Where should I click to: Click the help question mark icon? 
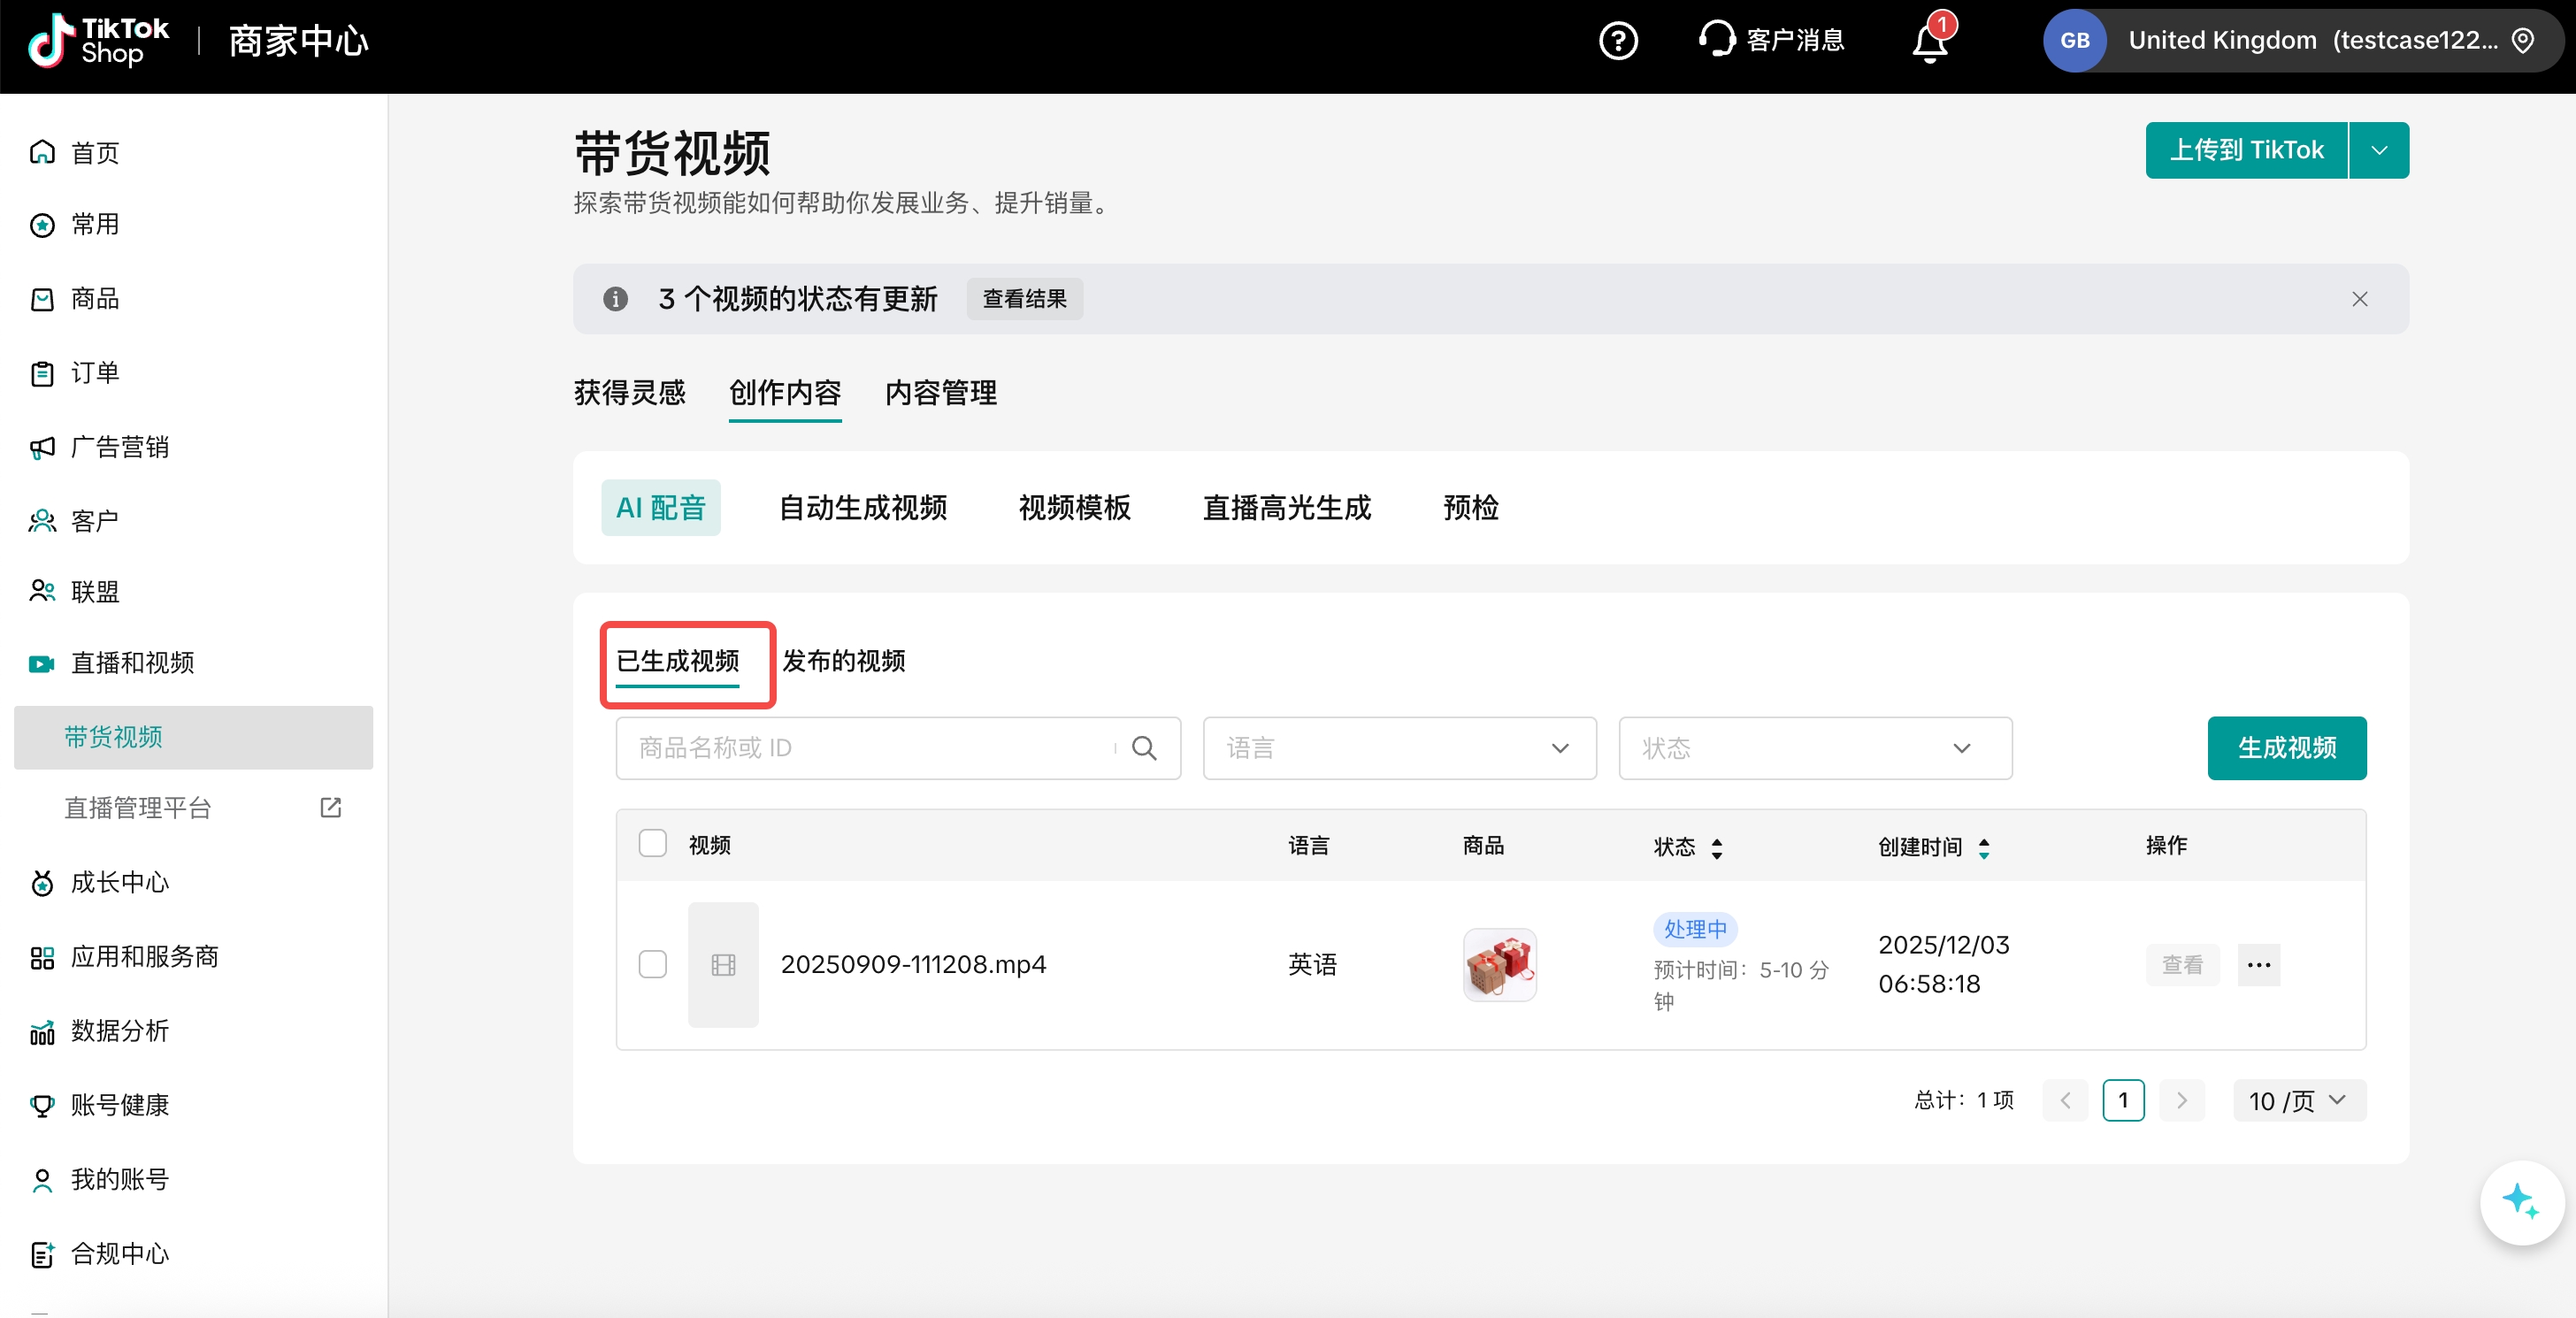pos(1617,41)
